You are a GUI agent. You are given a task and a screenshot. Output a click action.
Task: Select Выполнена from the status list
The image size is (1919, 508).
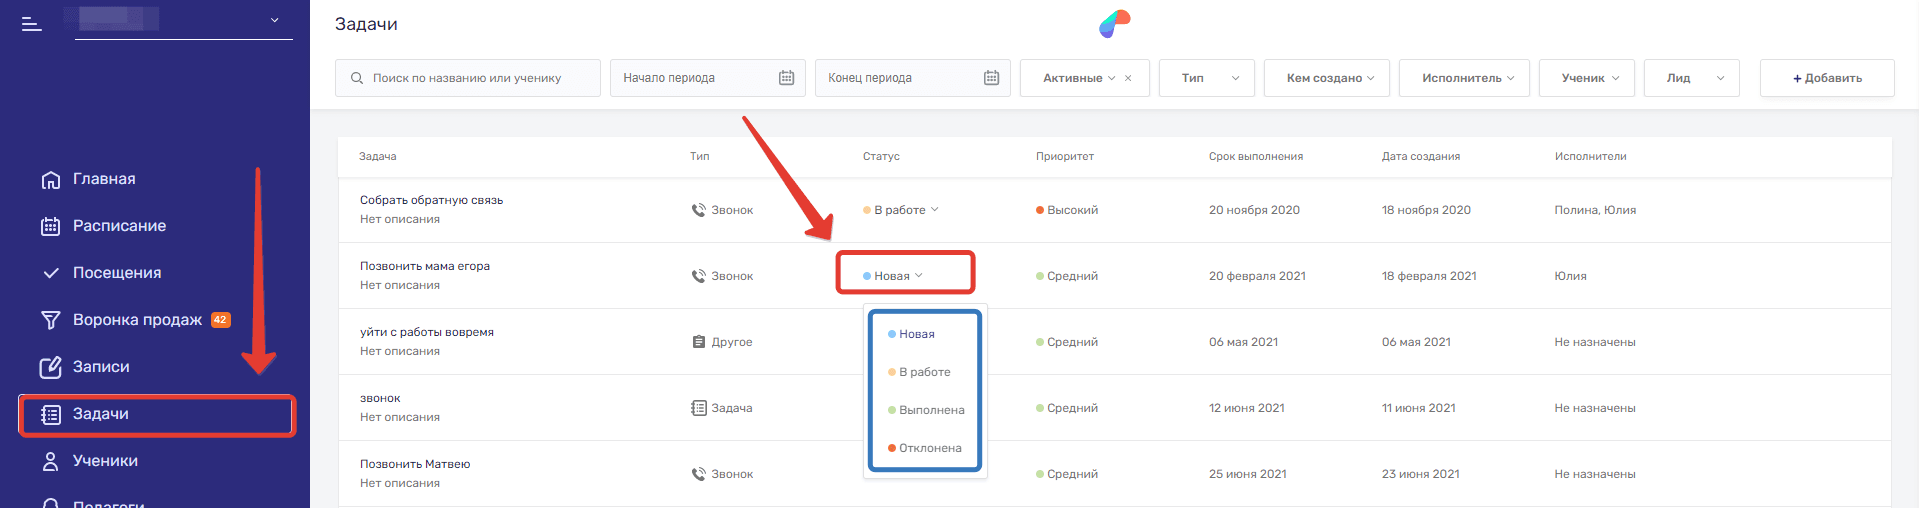click(x=931, y=410)
